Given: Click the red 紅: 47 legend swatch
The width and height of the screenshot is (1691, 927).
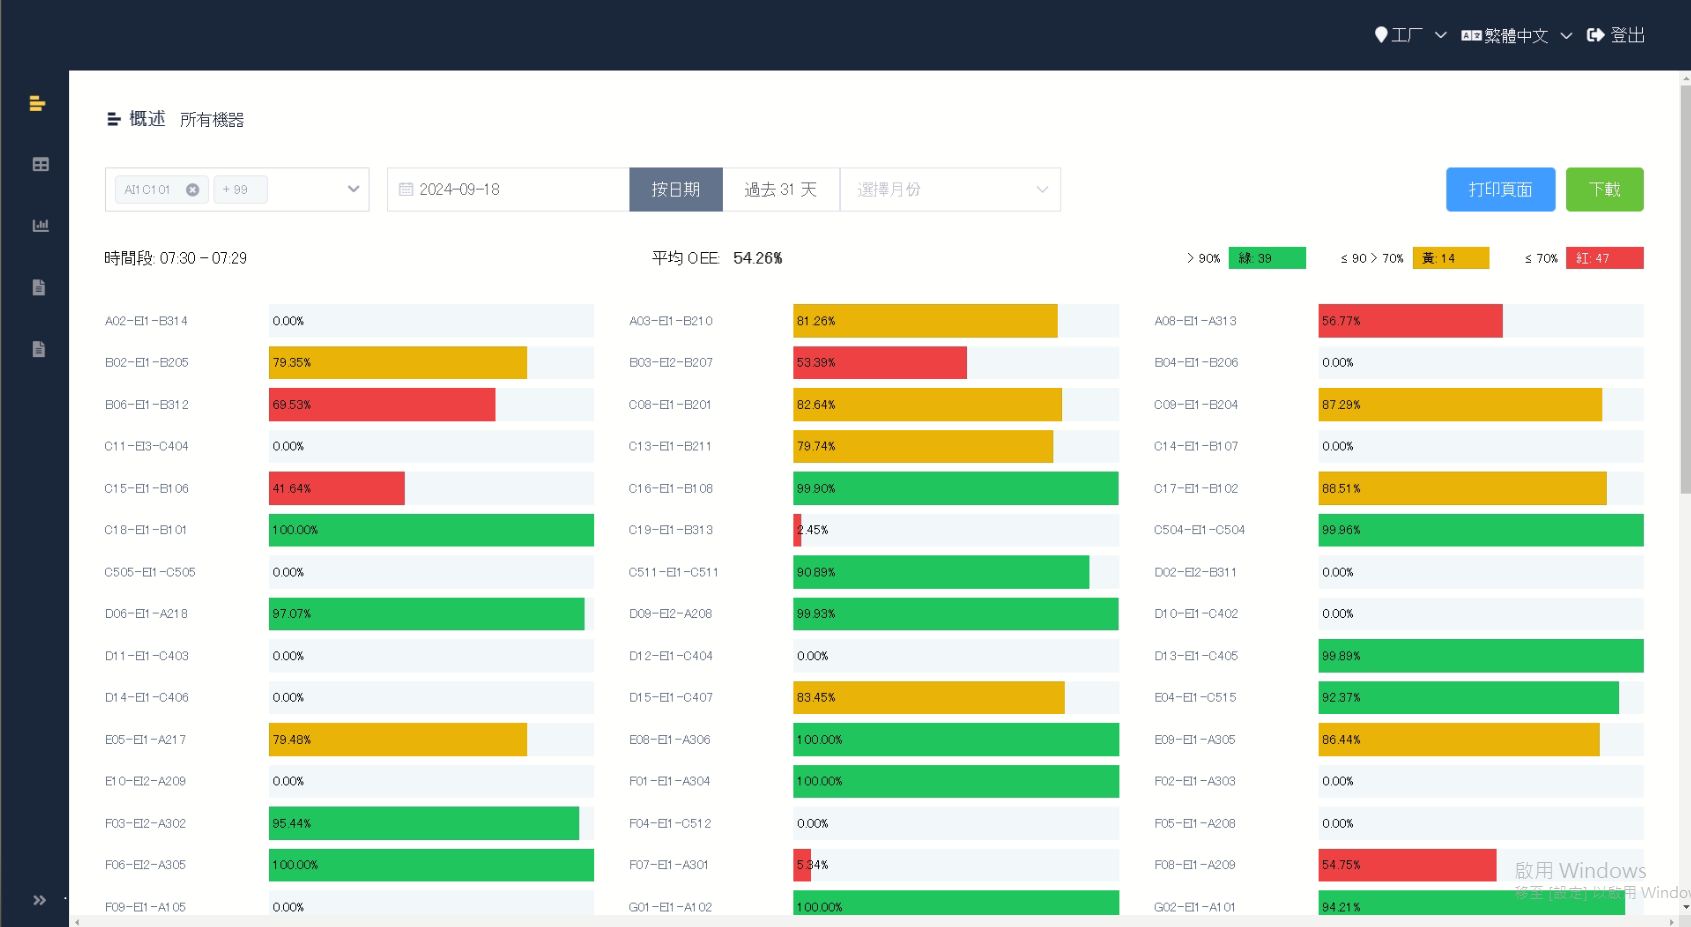Looking at the screenshot, I should (x=1604, y=258).
